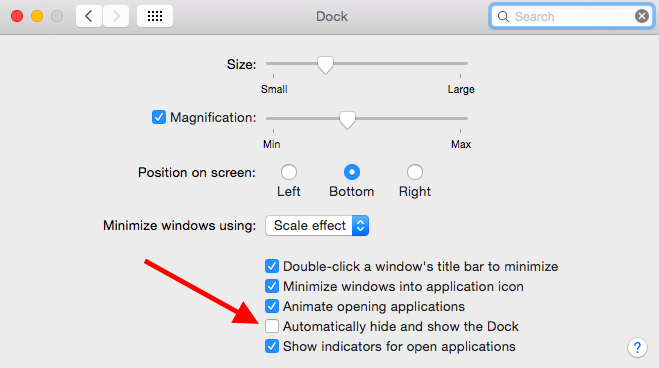The height and width of the screenshot is (368, 659).
Task: Open Dock help with question mark button
Action: tap(637, 347)
